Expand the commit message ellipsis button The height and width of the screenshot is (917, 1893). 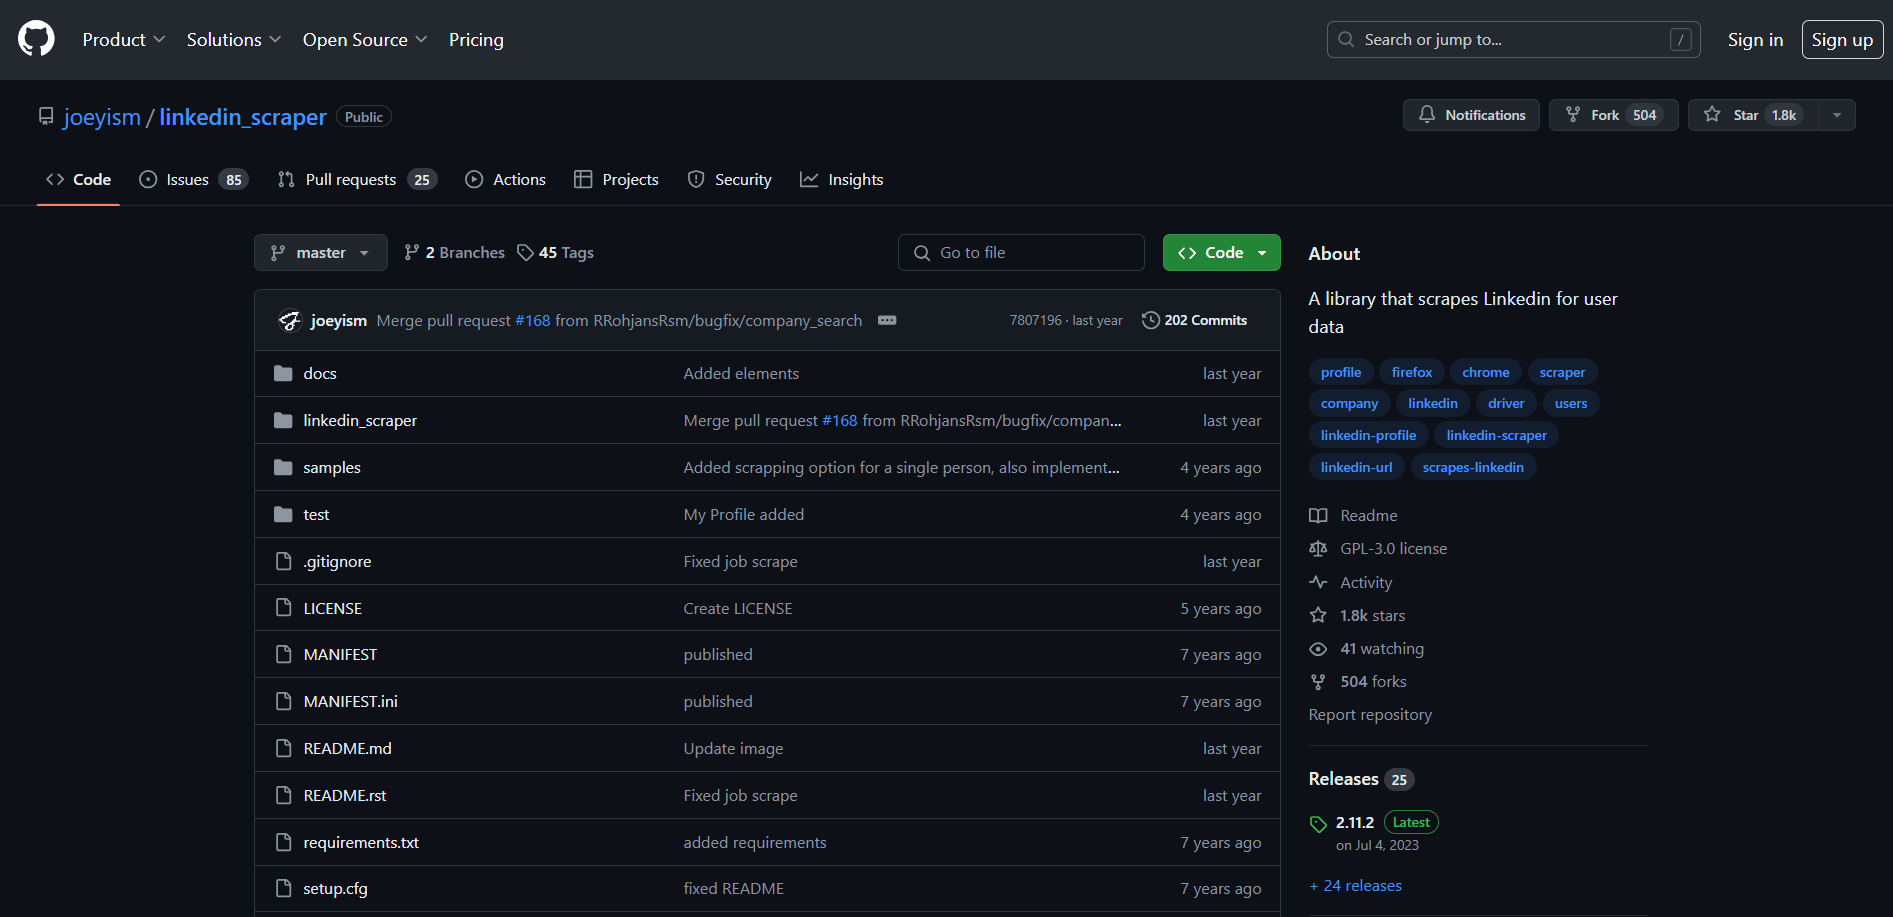[x=887, y=320]
